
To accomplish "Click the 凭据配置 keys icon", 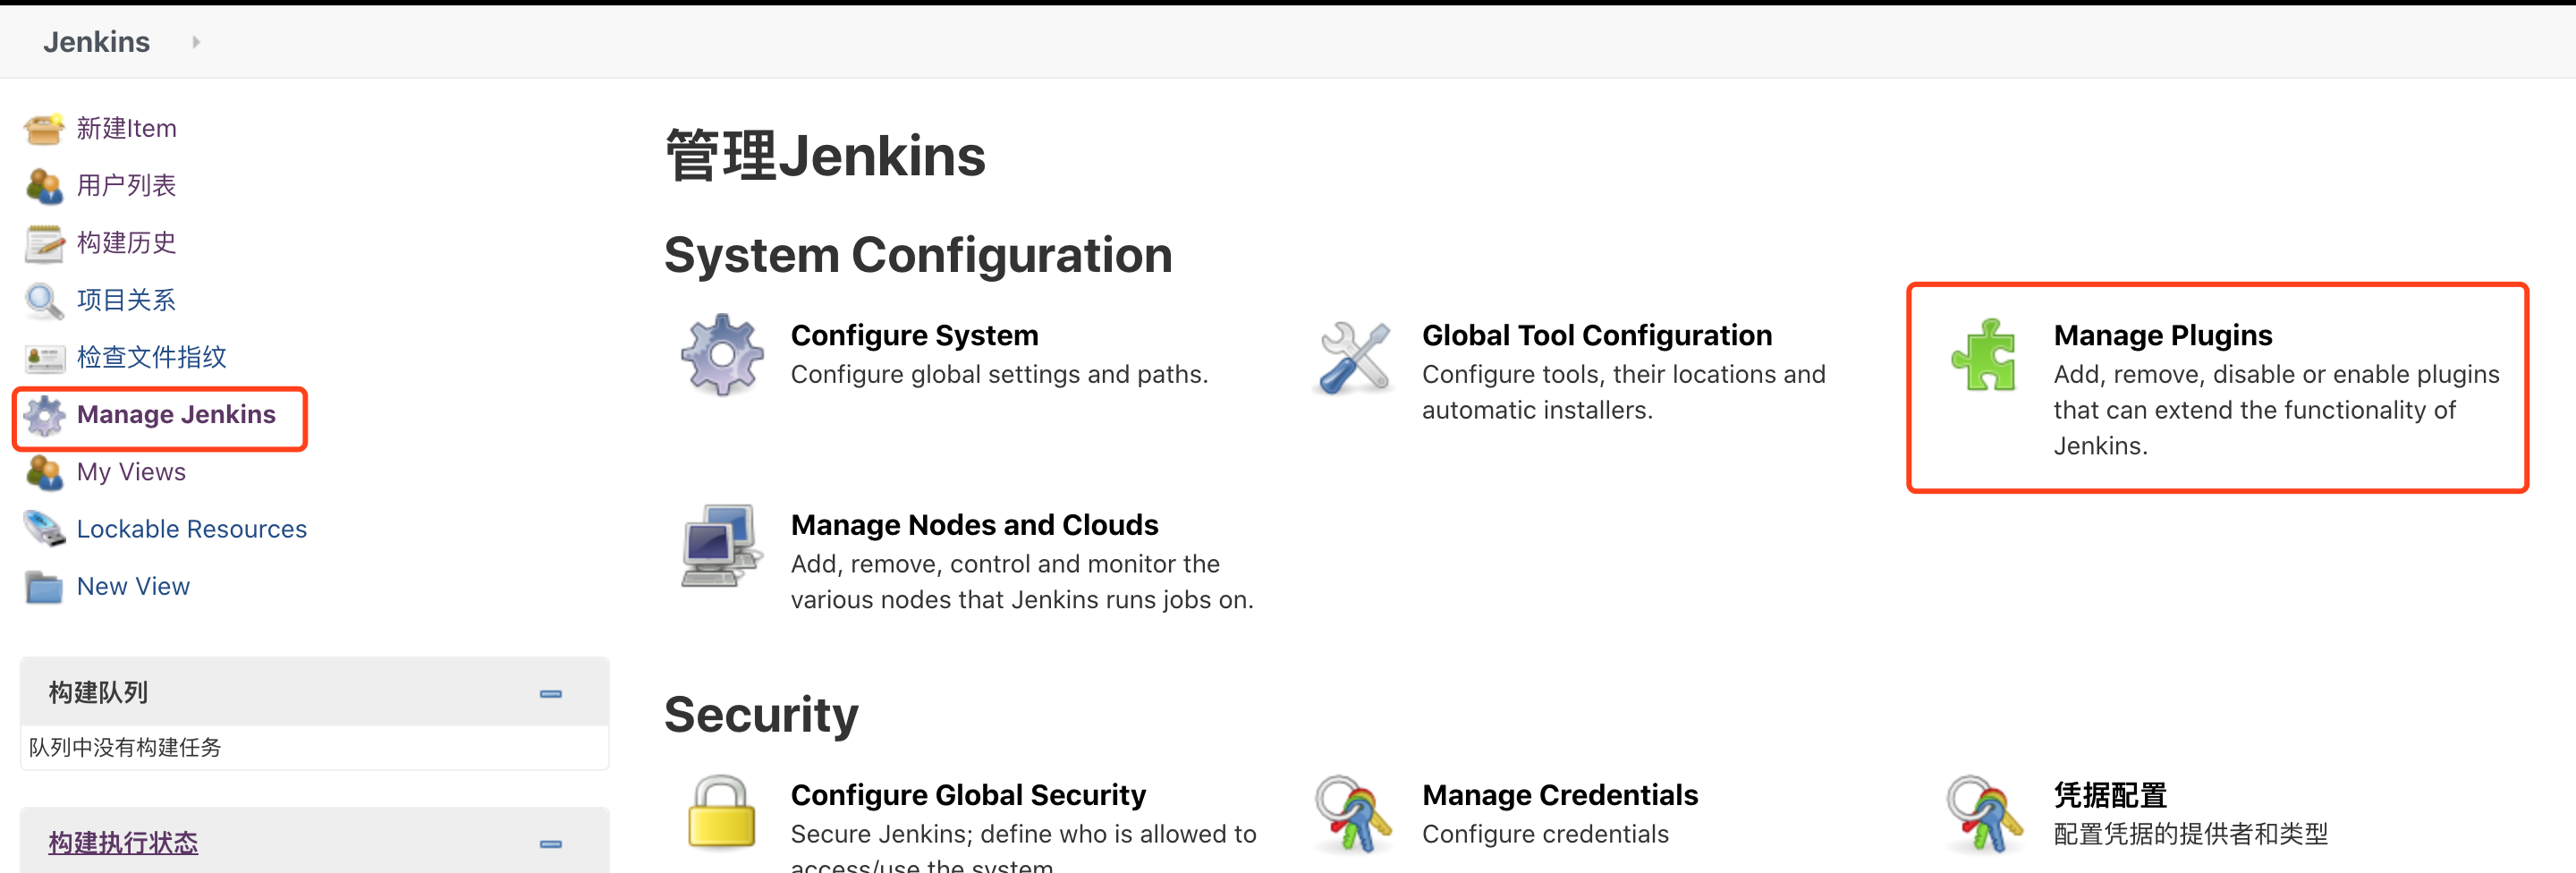I will tap(1986, 816).
